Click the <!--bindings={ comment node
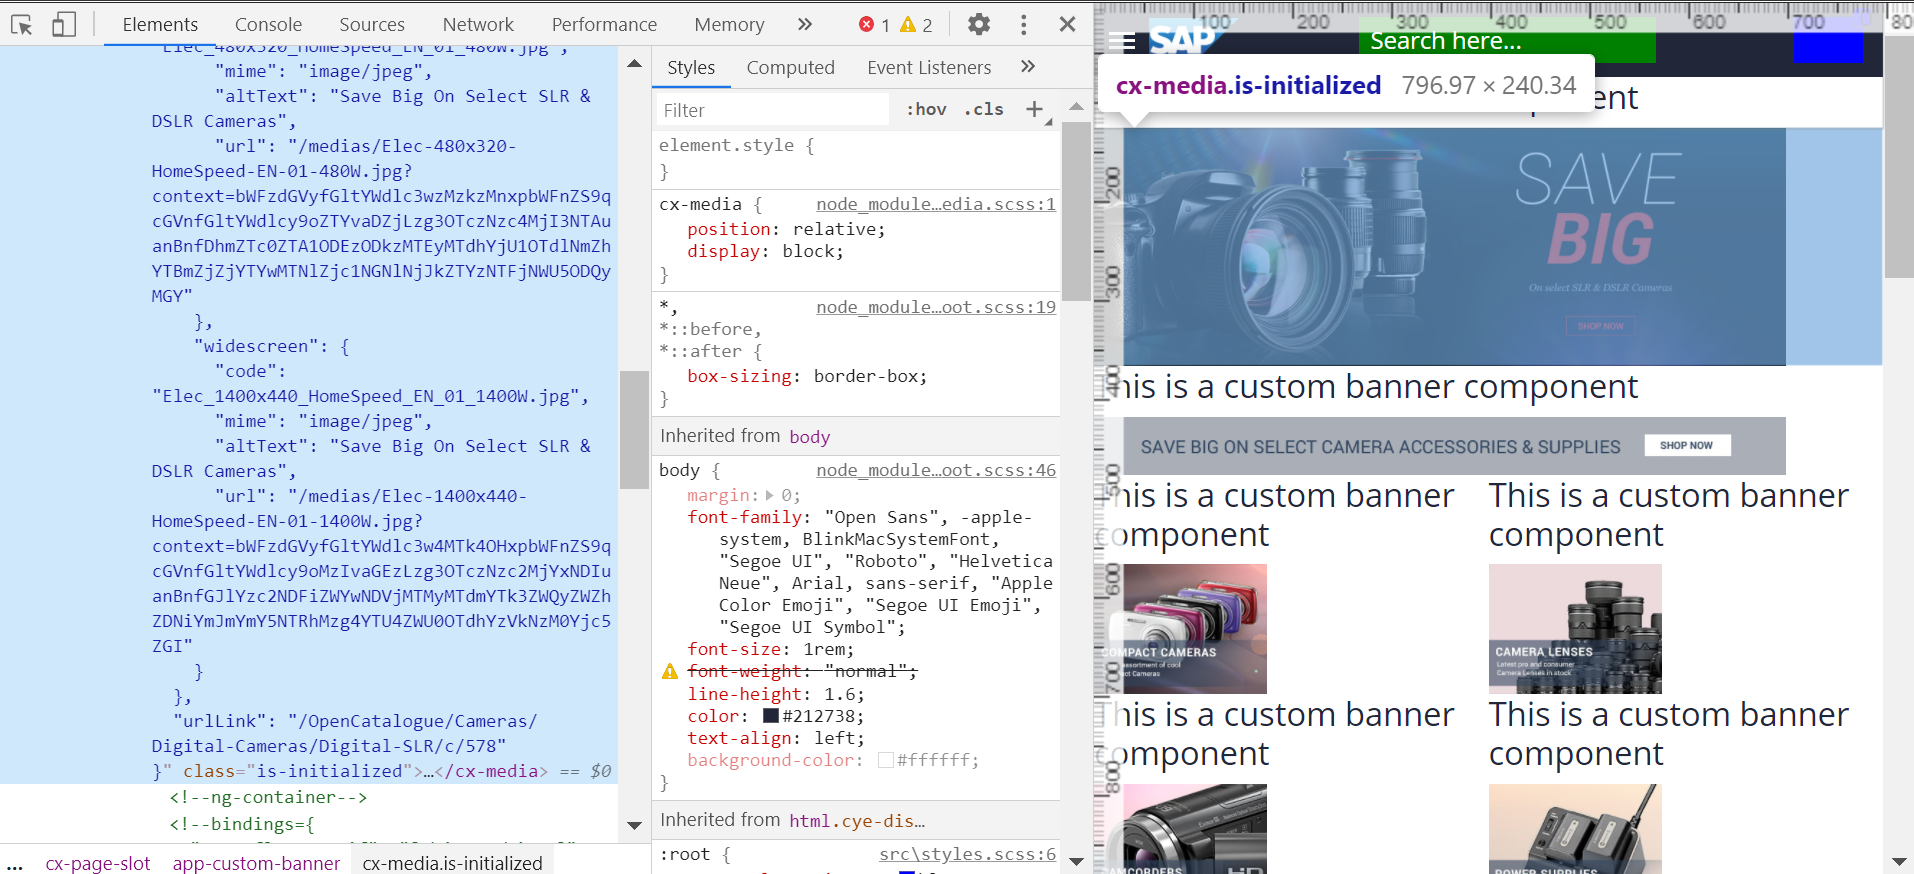Screen dimensions: 1914x874 click(x=242, y=824)
